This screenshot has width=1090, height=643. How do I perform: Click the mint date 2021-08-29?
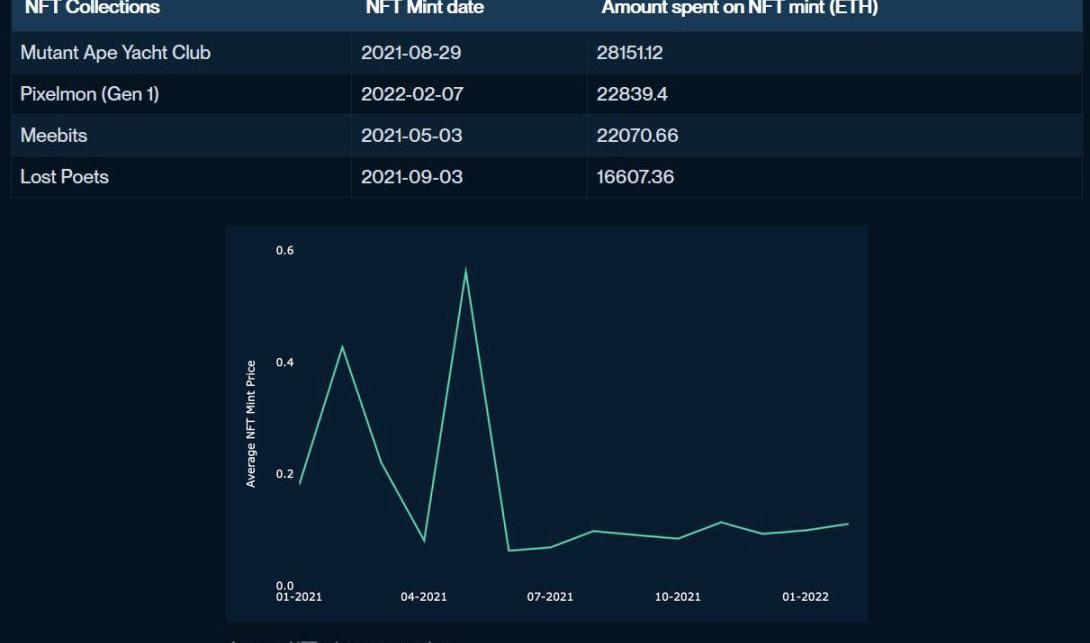pyautogui.click(x=411, y=53)
